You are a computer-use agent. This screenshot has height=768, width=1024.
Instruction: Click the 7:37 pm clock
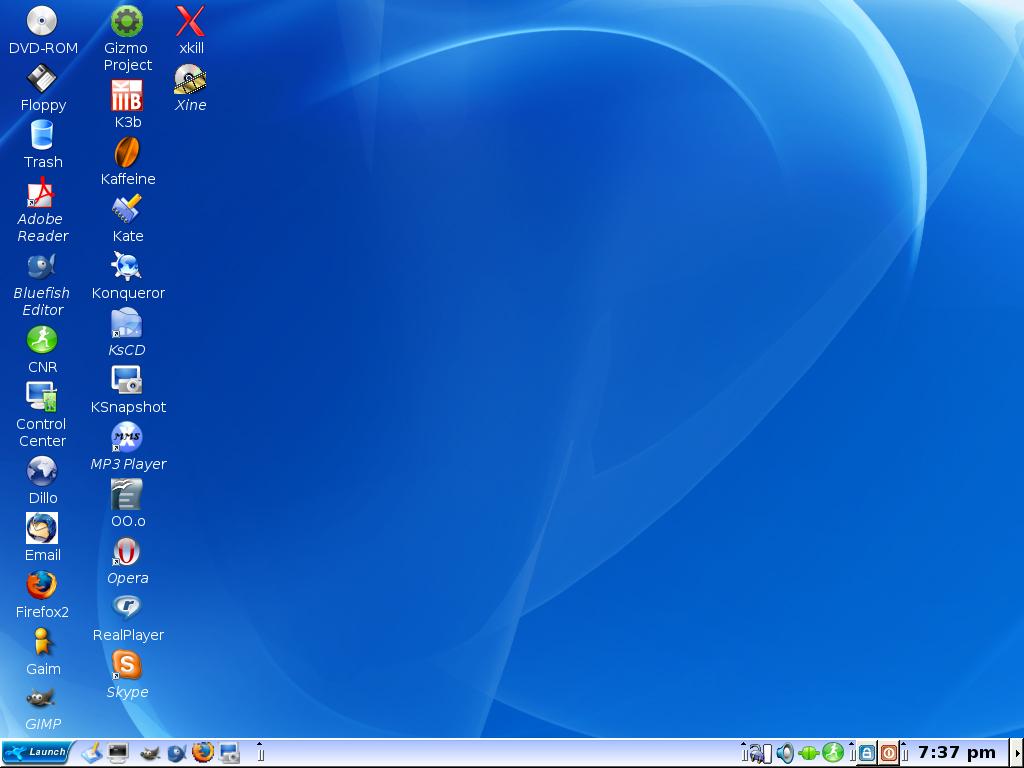tap(956, 753)
